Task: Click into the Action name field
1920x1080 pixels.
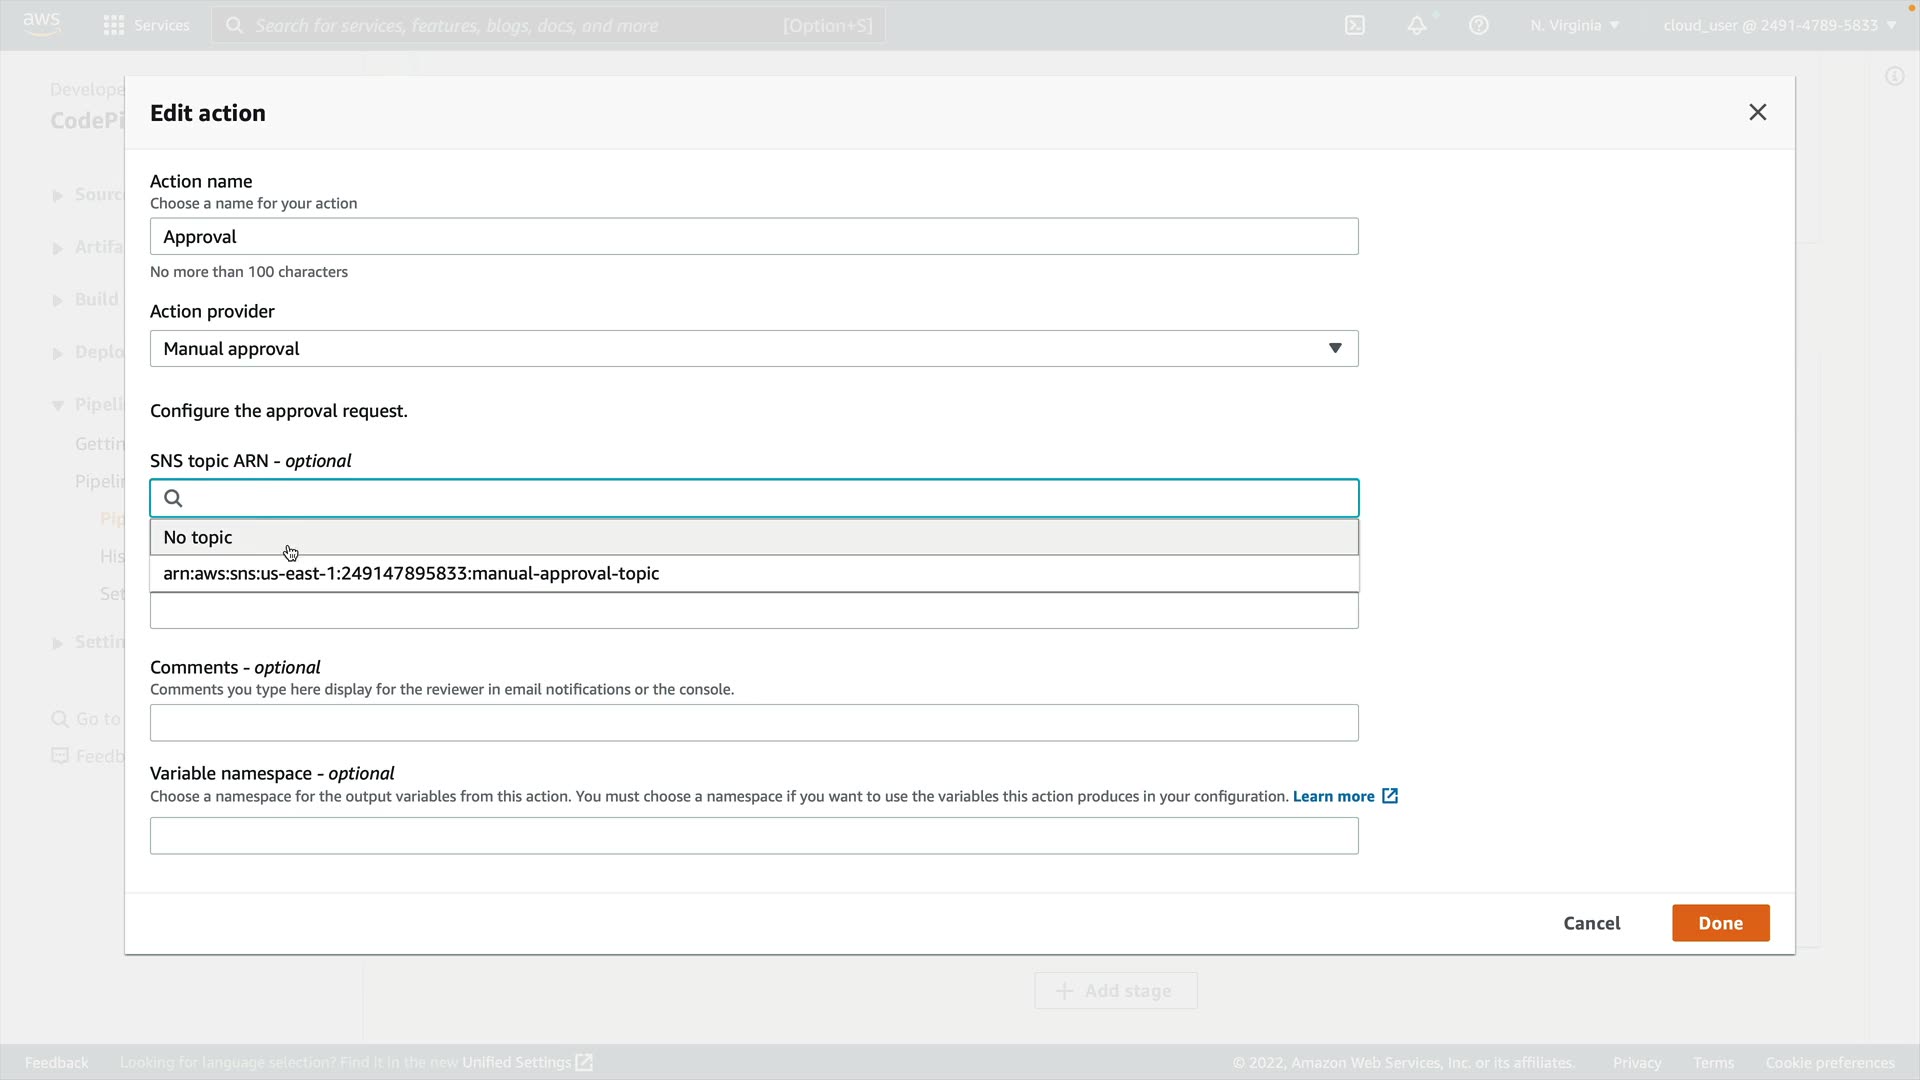Action: pos(754,237)
